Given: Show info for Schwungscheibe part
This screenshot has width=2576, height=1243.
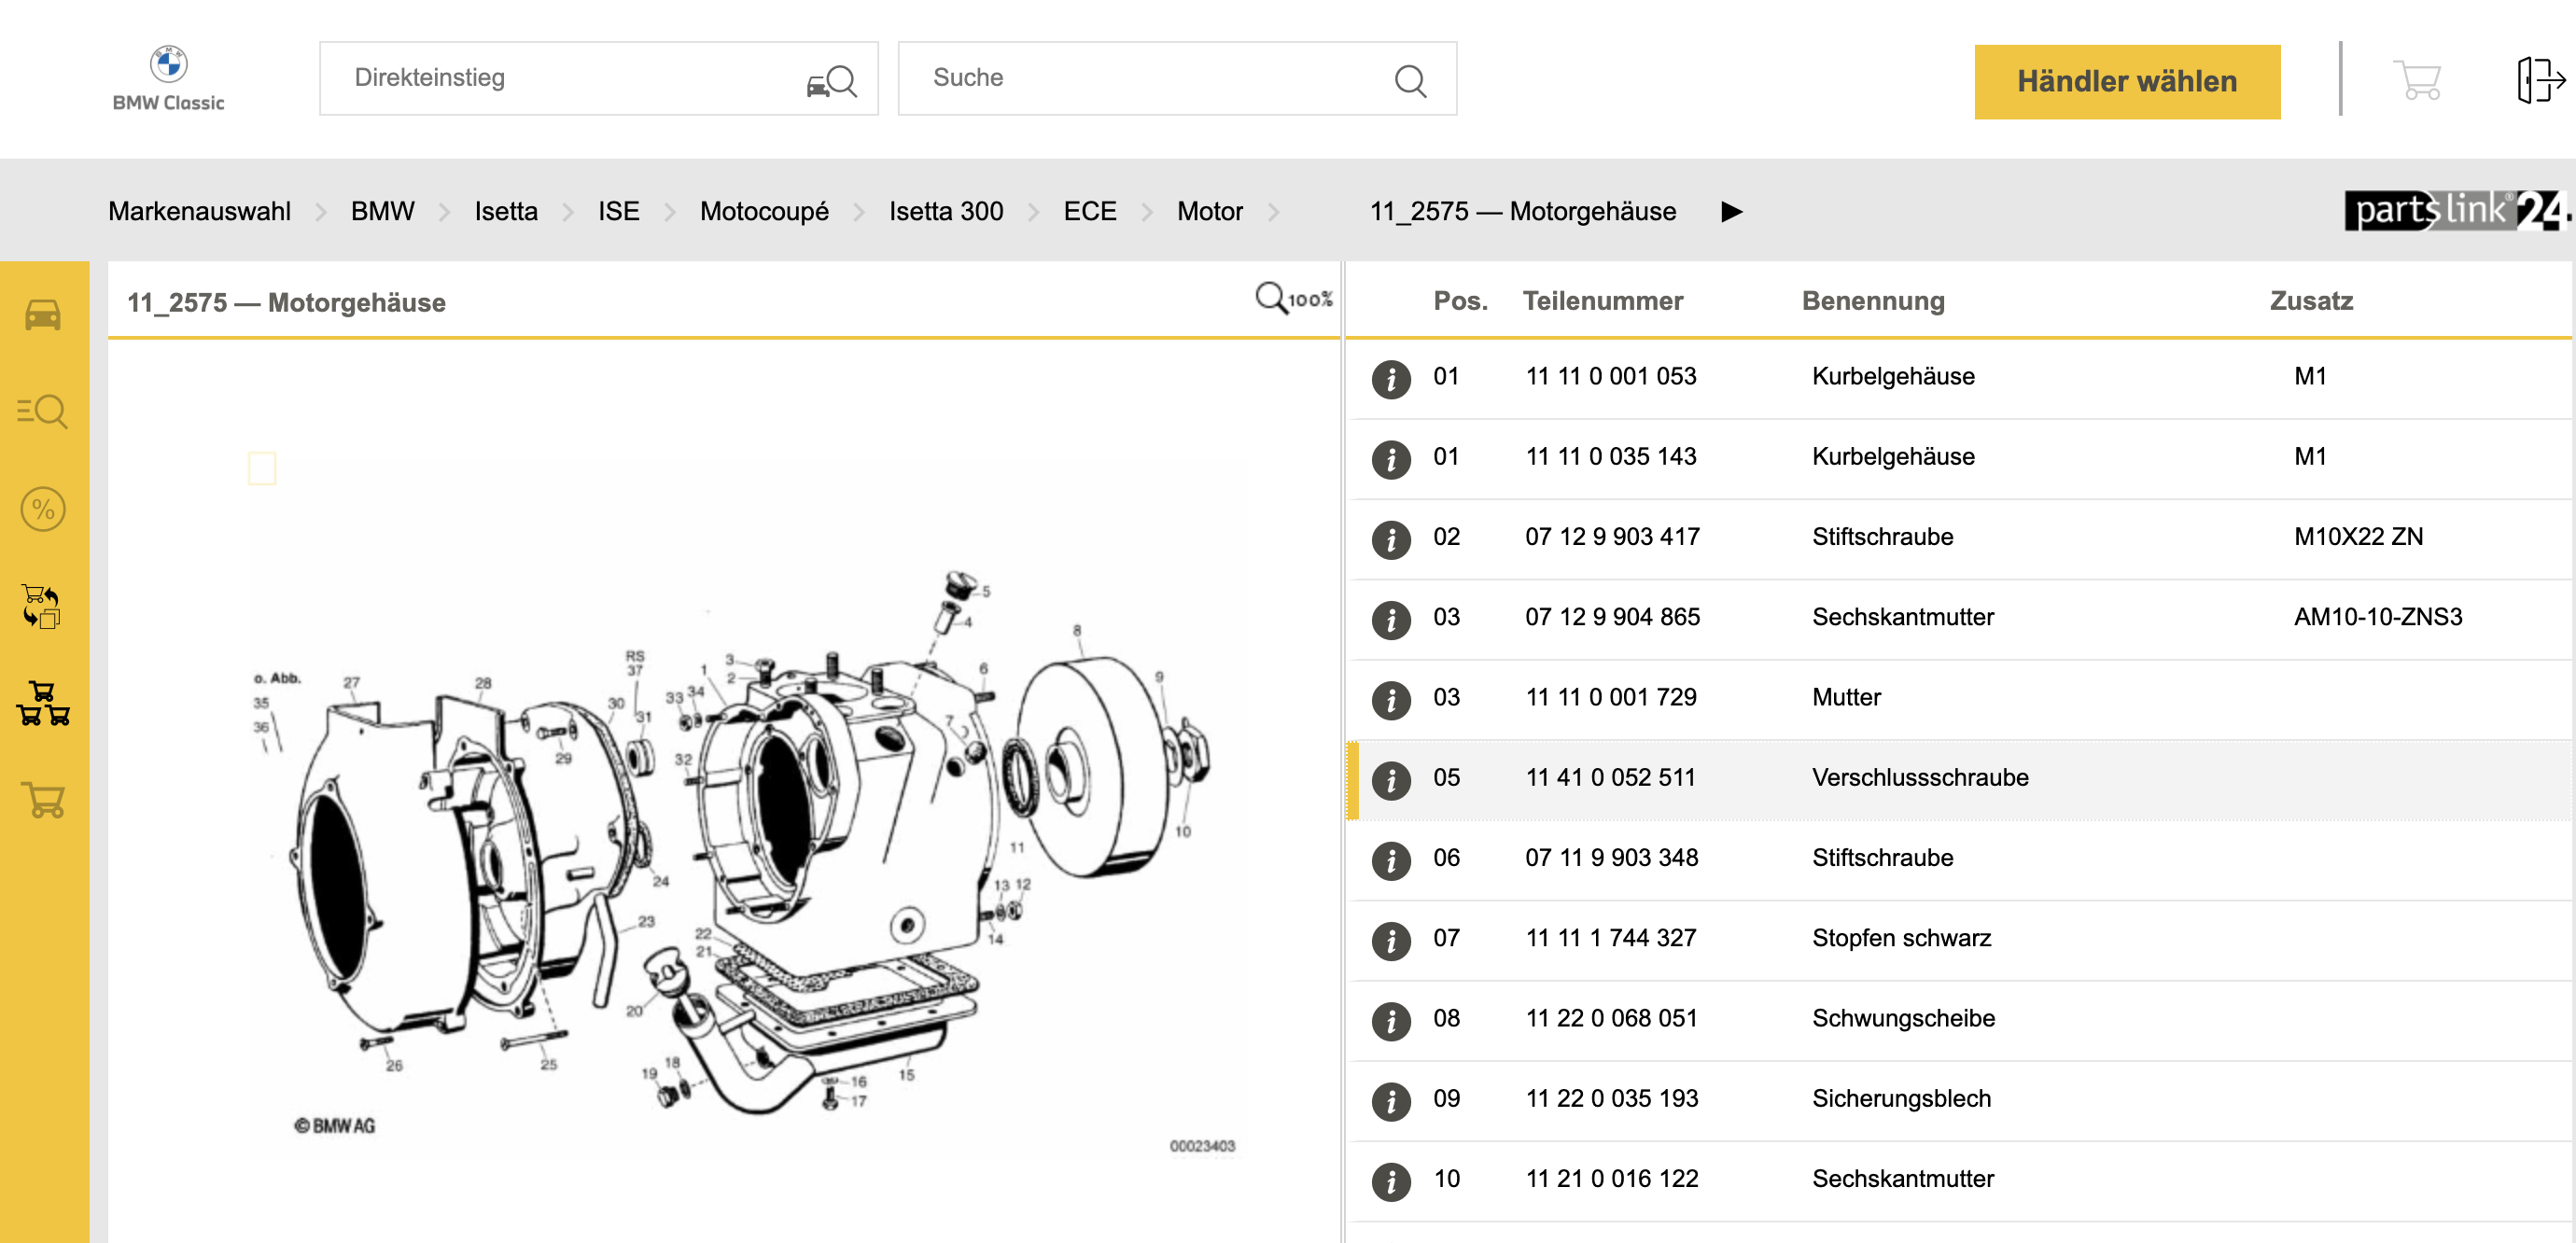Looking at the screenshot, I should coord(1390,1020).
